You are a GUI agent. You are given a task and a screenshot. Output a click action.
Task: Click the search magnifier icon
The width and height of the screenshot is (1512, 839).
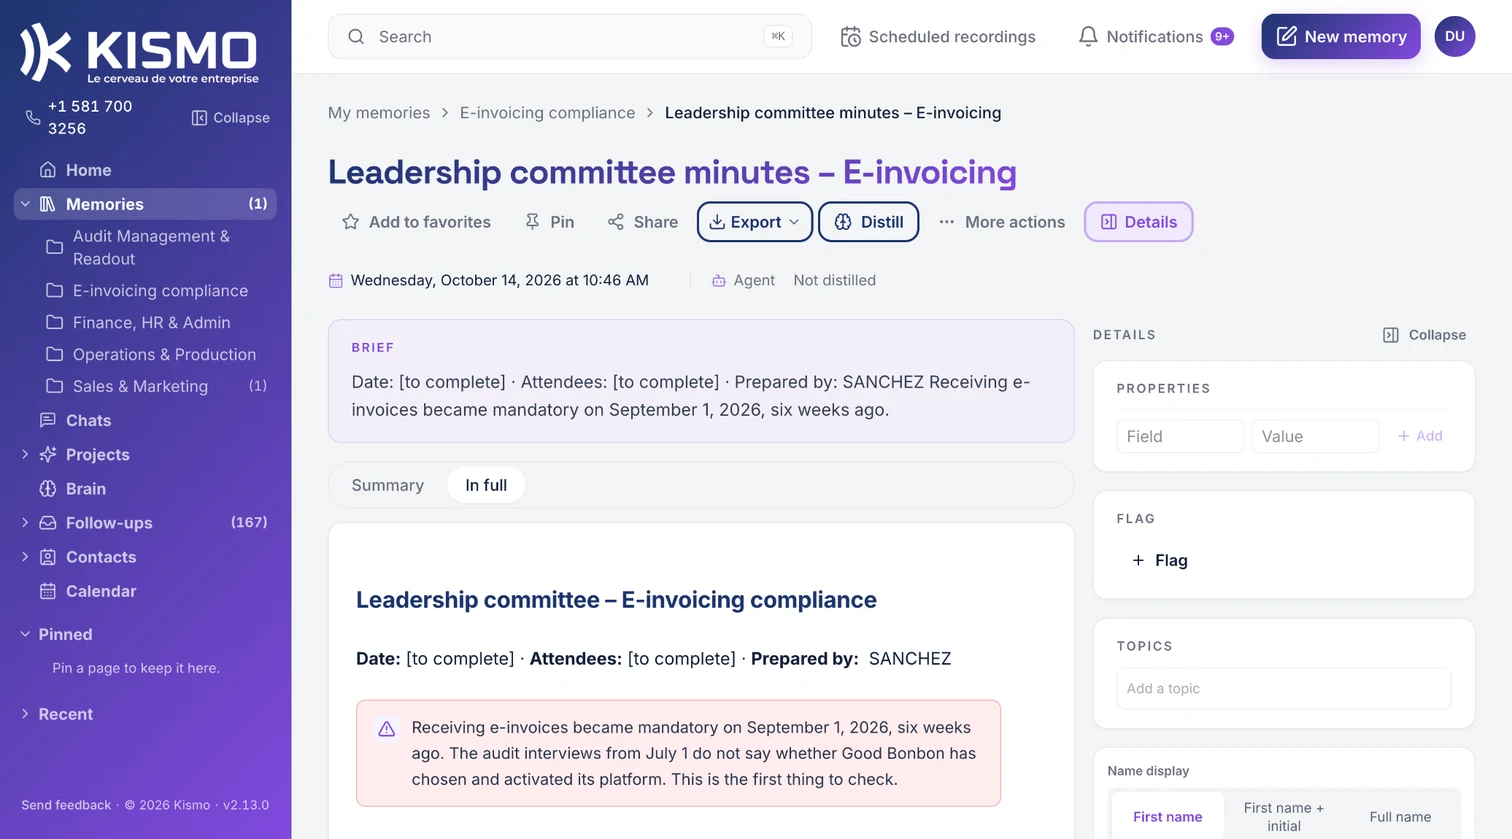[356, 37]
